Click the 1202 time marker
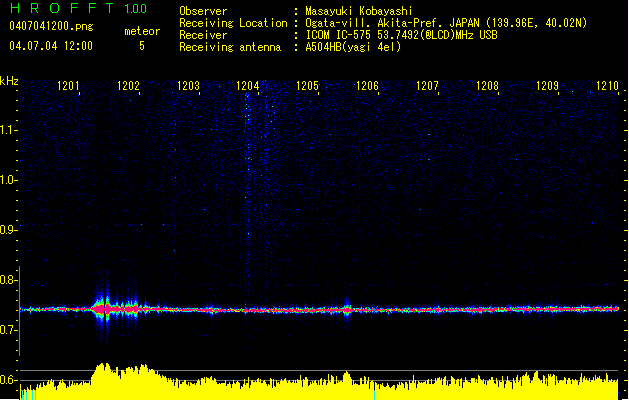 point(128,86)
